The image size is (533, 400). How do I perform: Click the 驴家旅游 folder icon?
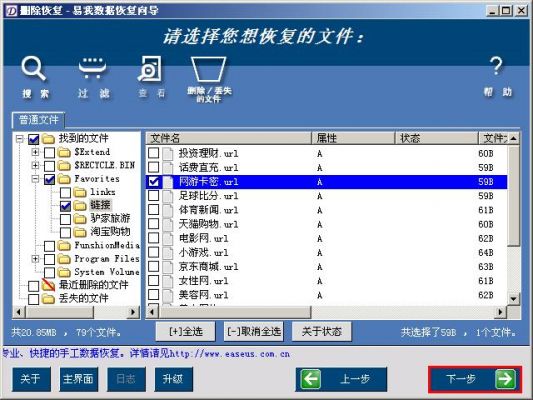[x=80, y=219]
